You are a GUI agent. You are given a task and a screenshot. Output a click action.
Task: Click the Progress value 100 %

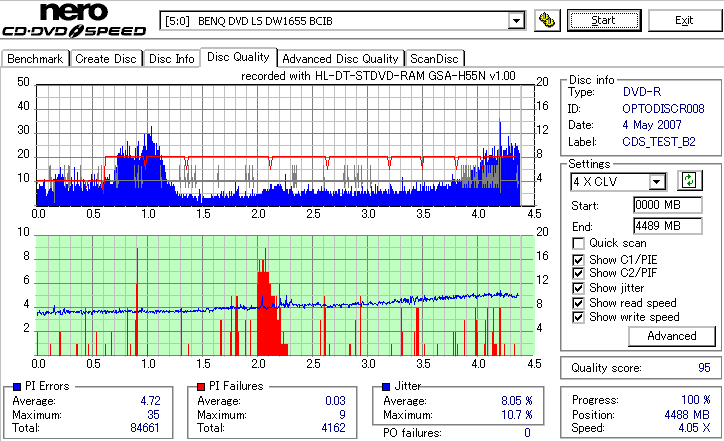tap(696, 400)
